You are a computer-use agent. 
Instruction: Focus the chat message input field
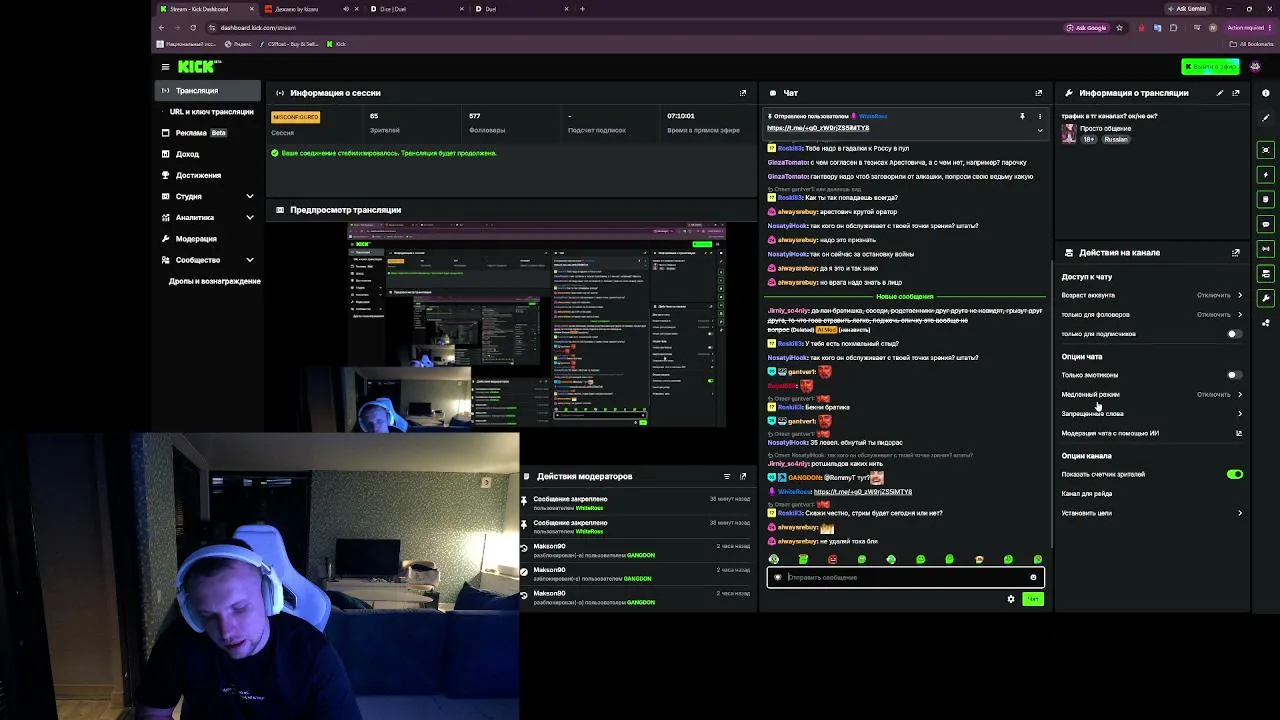(905, 577)
